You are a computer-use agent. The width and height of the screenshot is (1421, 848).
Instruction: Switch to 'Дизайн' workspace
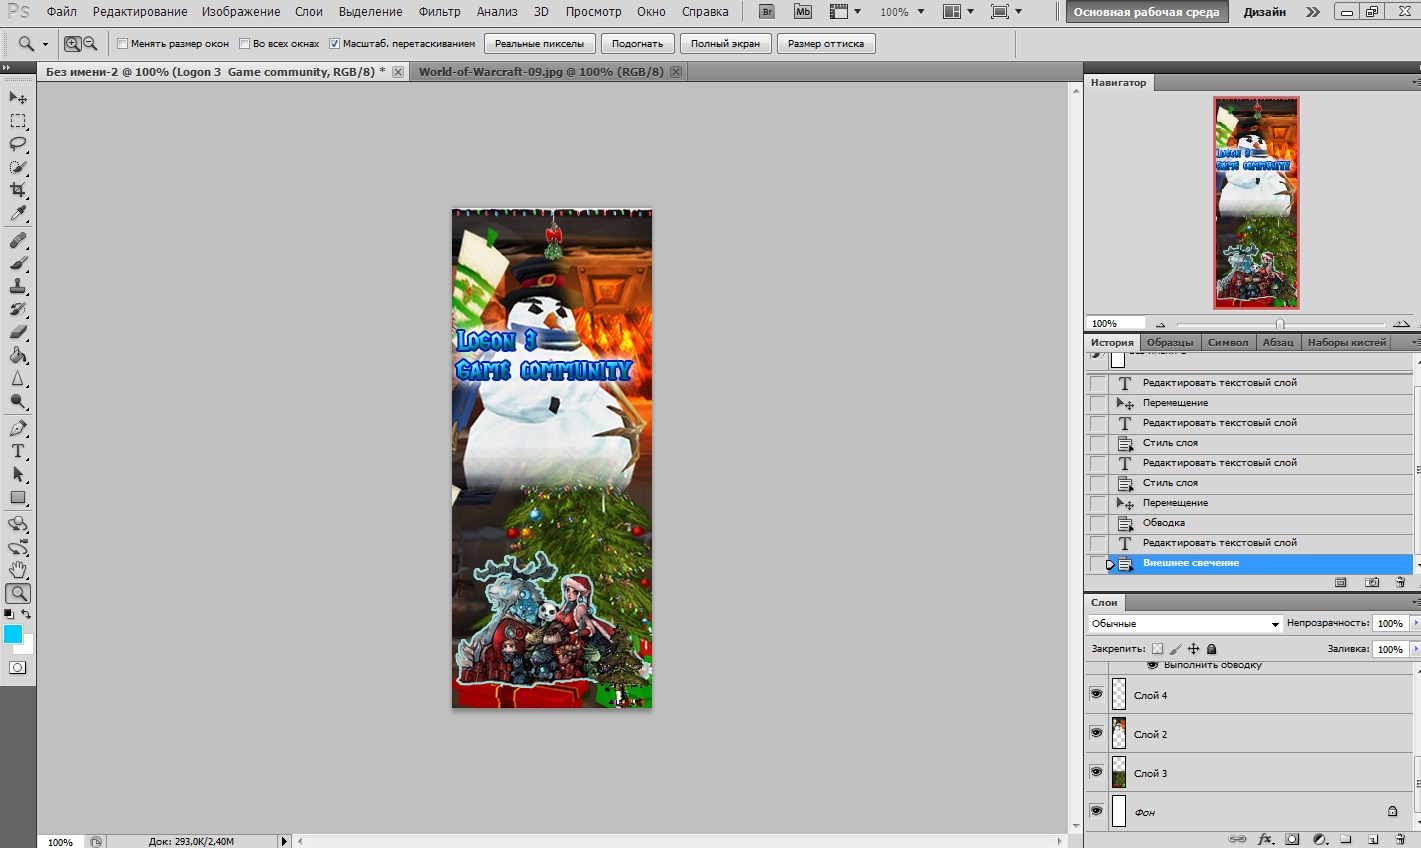pos(1265,12)
